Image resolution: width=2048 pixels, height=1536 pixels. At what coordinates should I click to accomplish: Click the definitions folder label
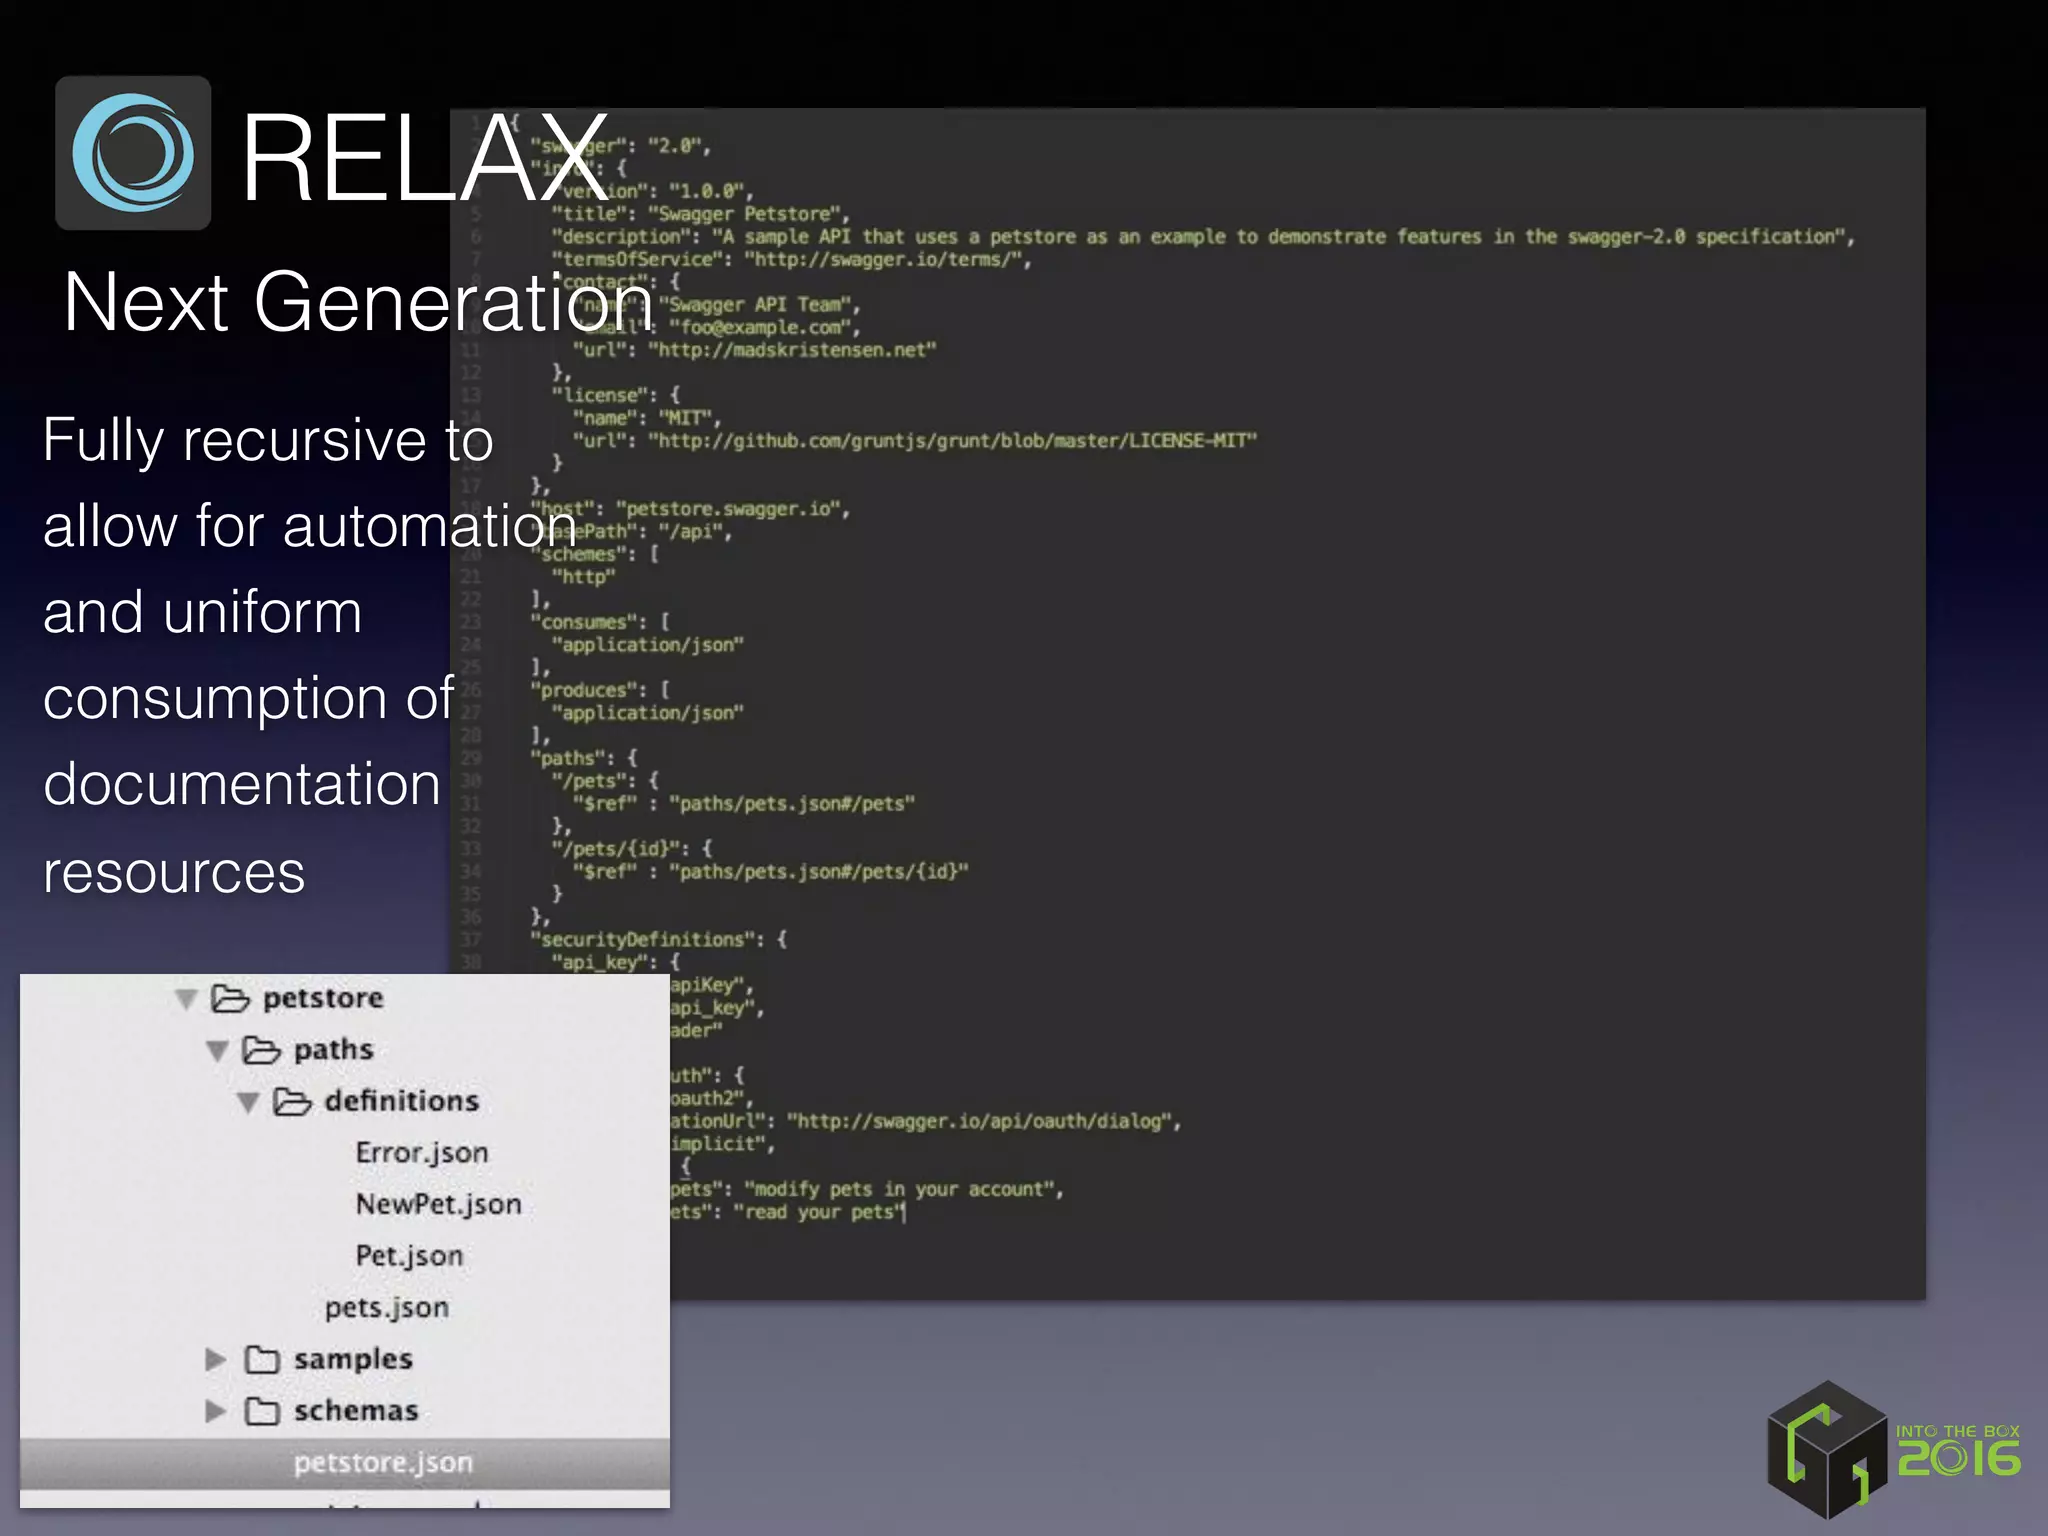[402, 1101]
